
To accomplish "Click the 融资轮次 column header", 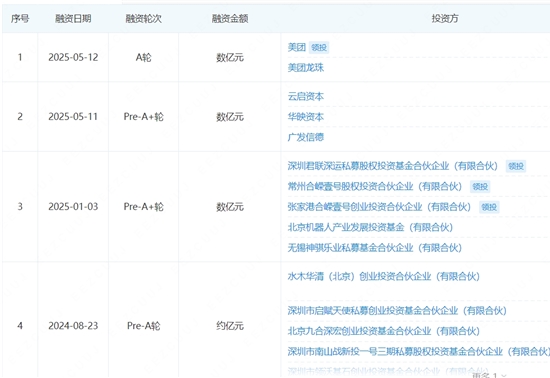I will 143,19.
